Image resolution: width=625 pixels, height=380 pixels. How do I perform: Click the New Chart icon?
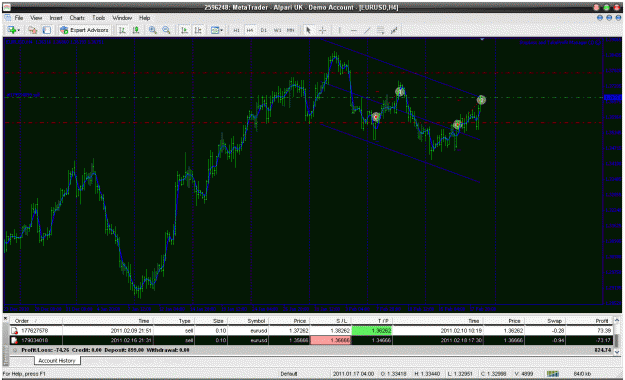(x=12, y=30)
